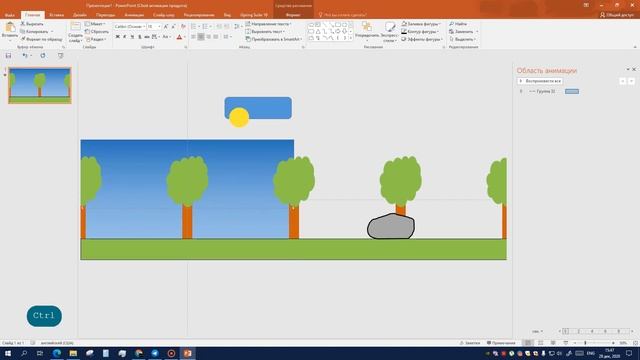Click the Replace command
The image size is (640, 360).
pyautogui.click(x=461, y=32)
